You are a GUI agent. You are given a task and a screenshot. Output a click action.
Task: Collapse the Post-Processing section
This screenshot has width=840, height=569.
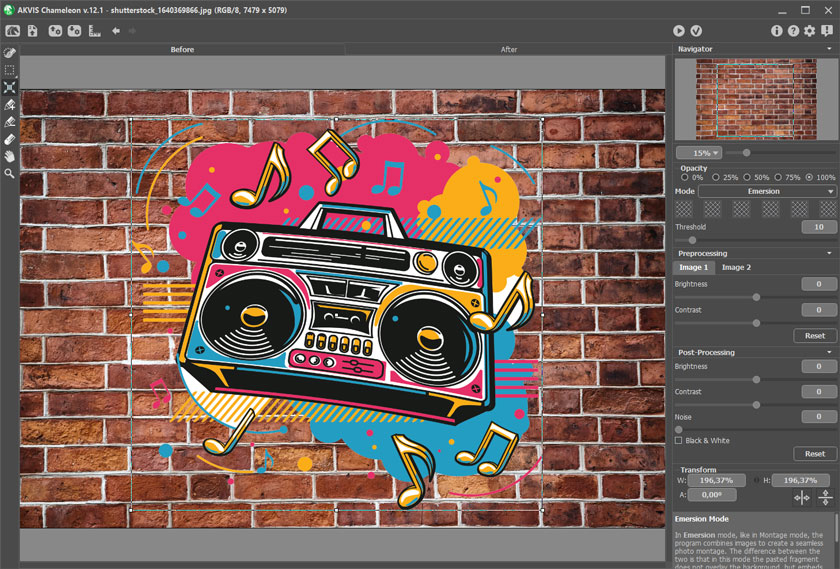tap(829, 353)
